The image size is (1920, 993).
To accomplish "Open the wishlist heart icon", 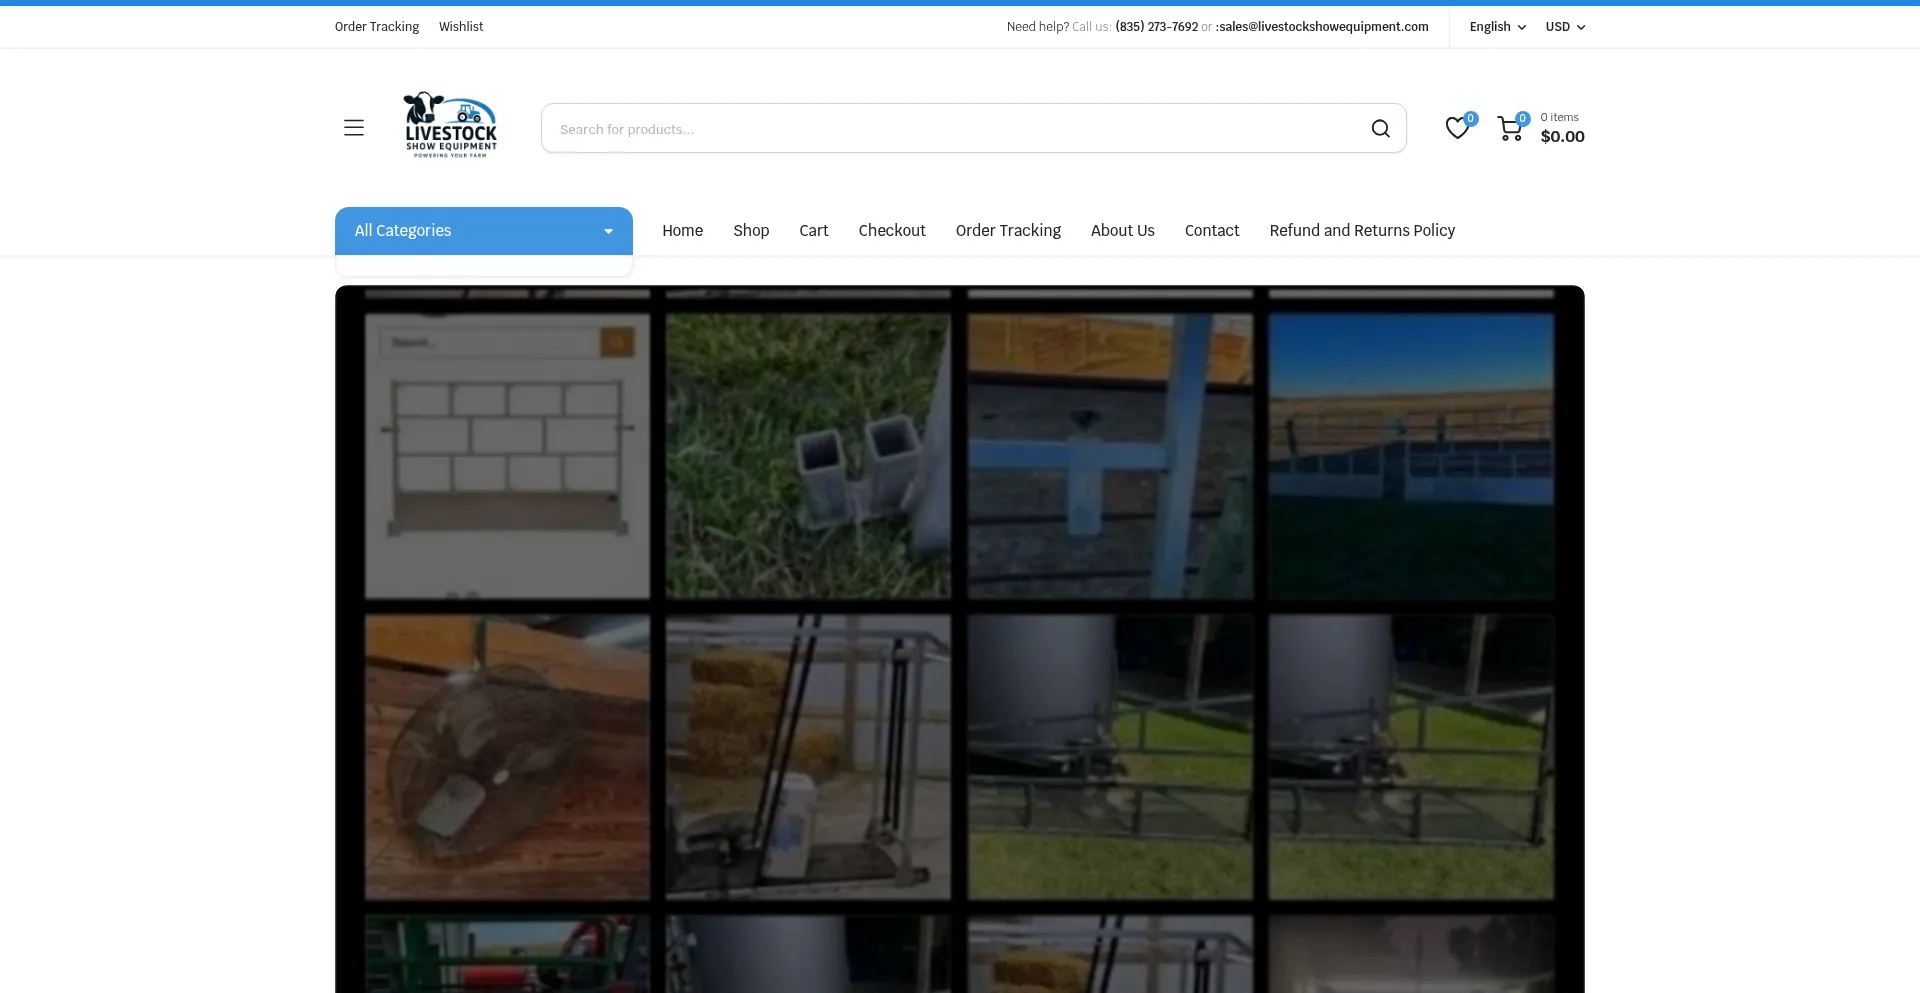I will click(x=1457, y=128).
